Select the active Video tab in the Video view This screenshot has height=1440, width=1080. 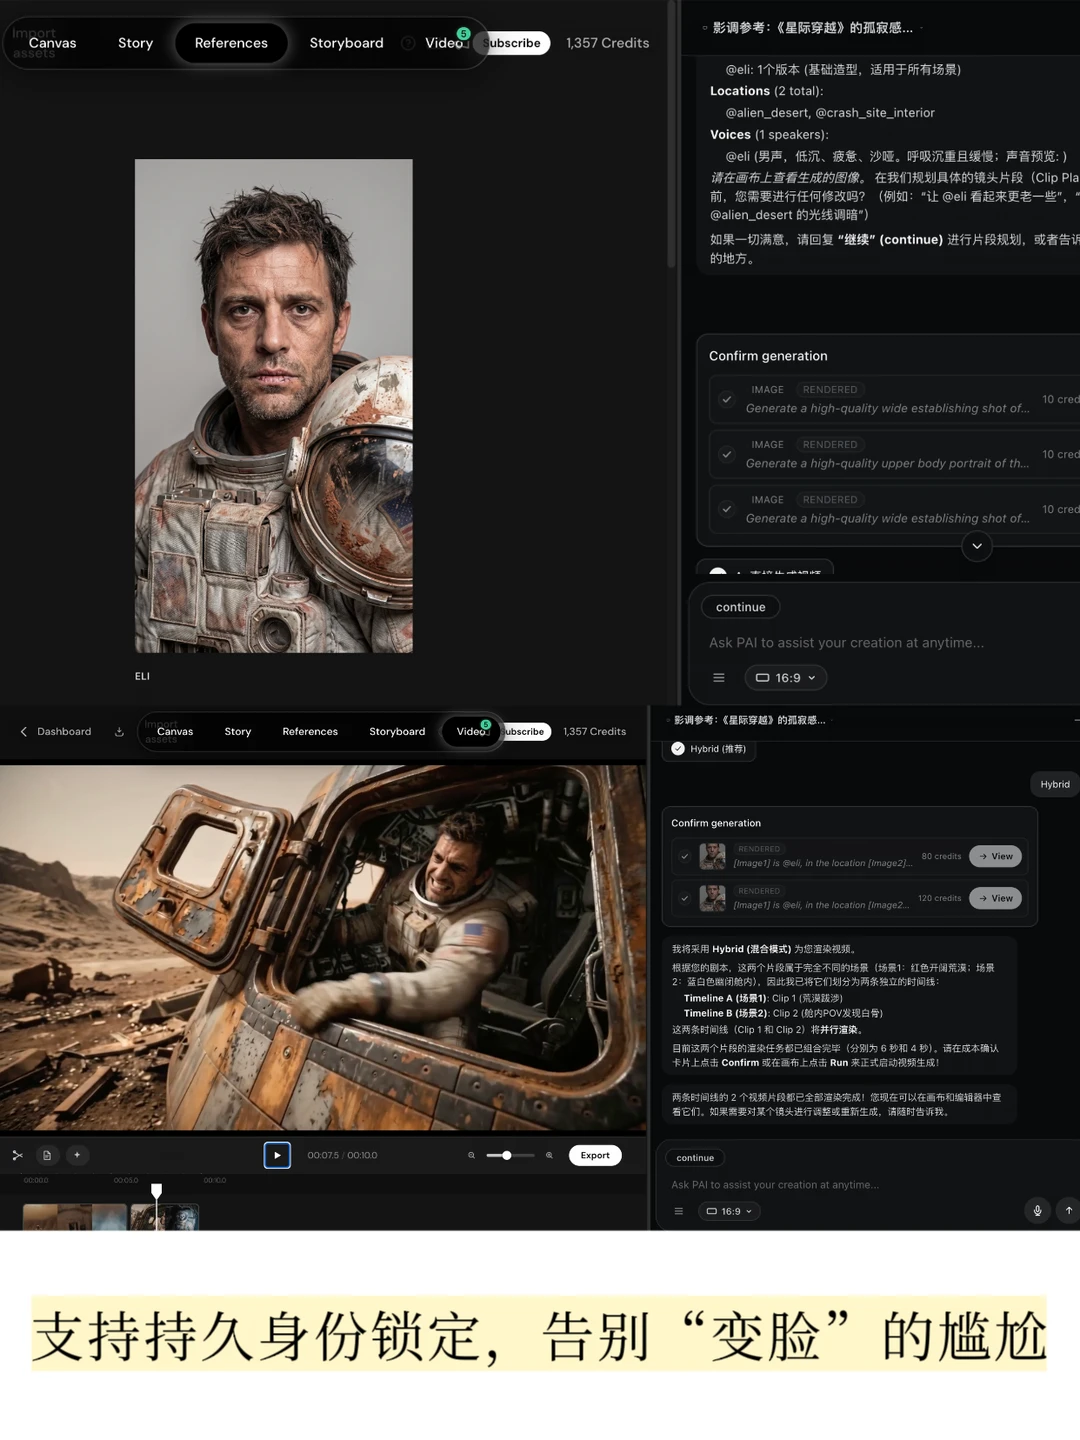coord(470,732)
